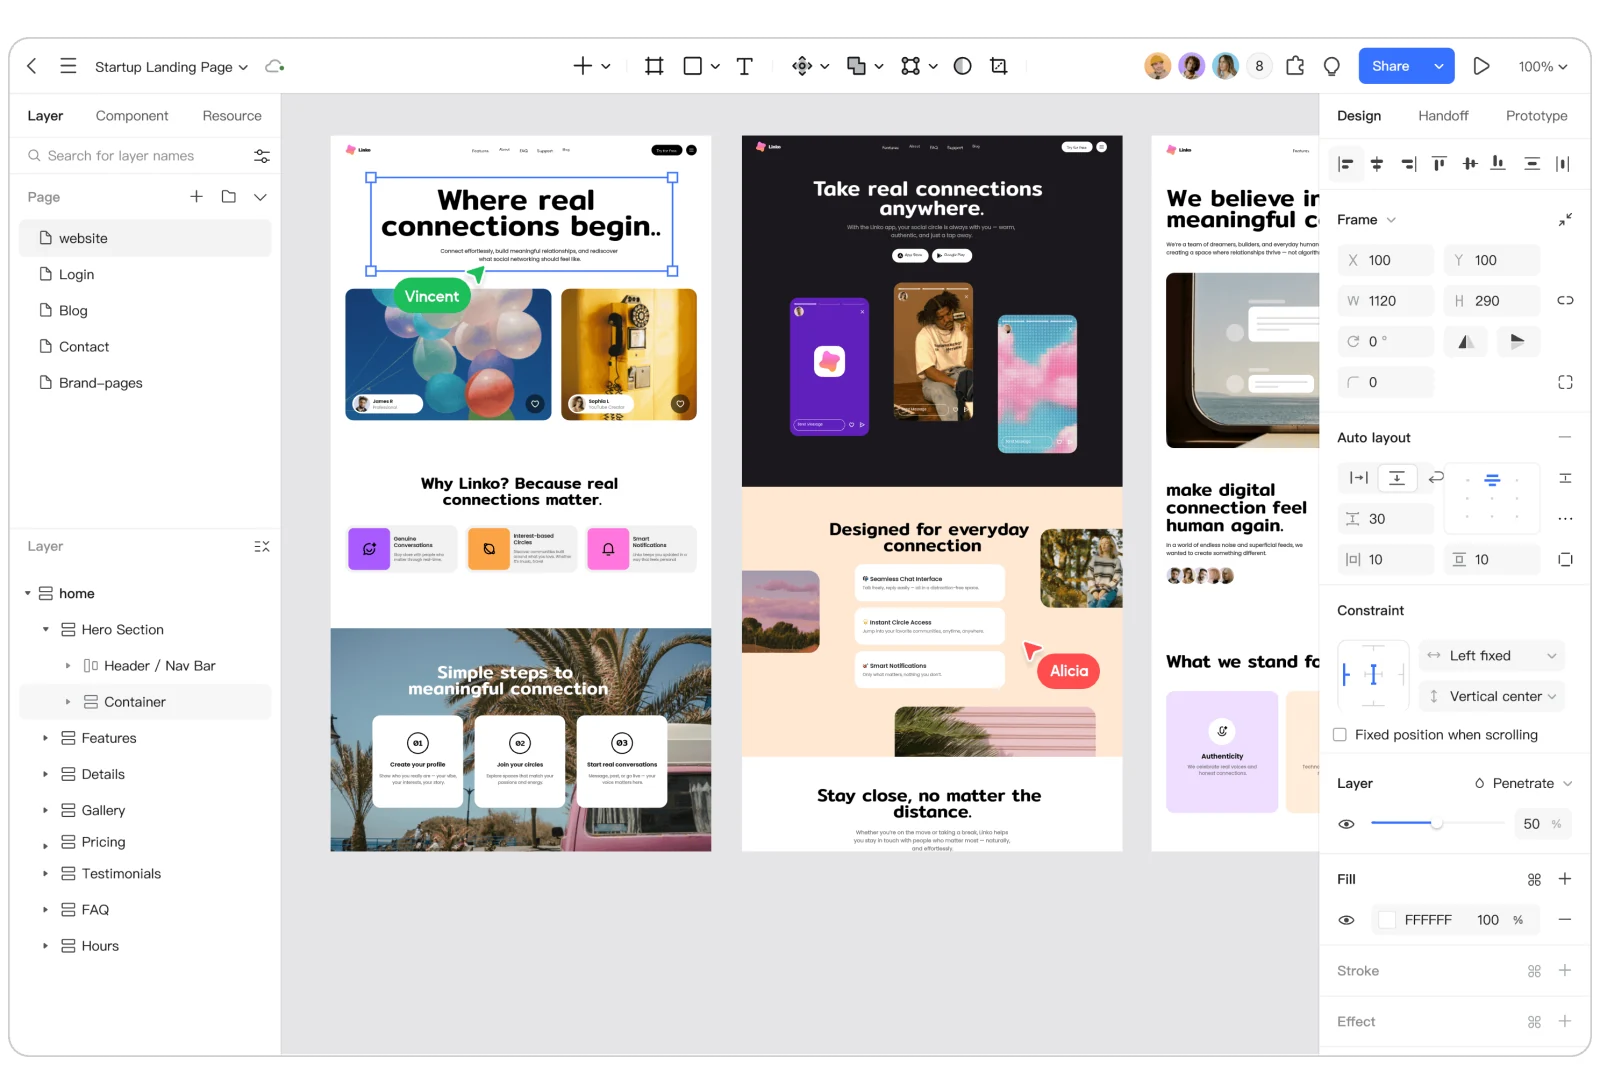Adjust the layer opacity slider
The image size is (1600, 1065).
(x=1437, y=824)
